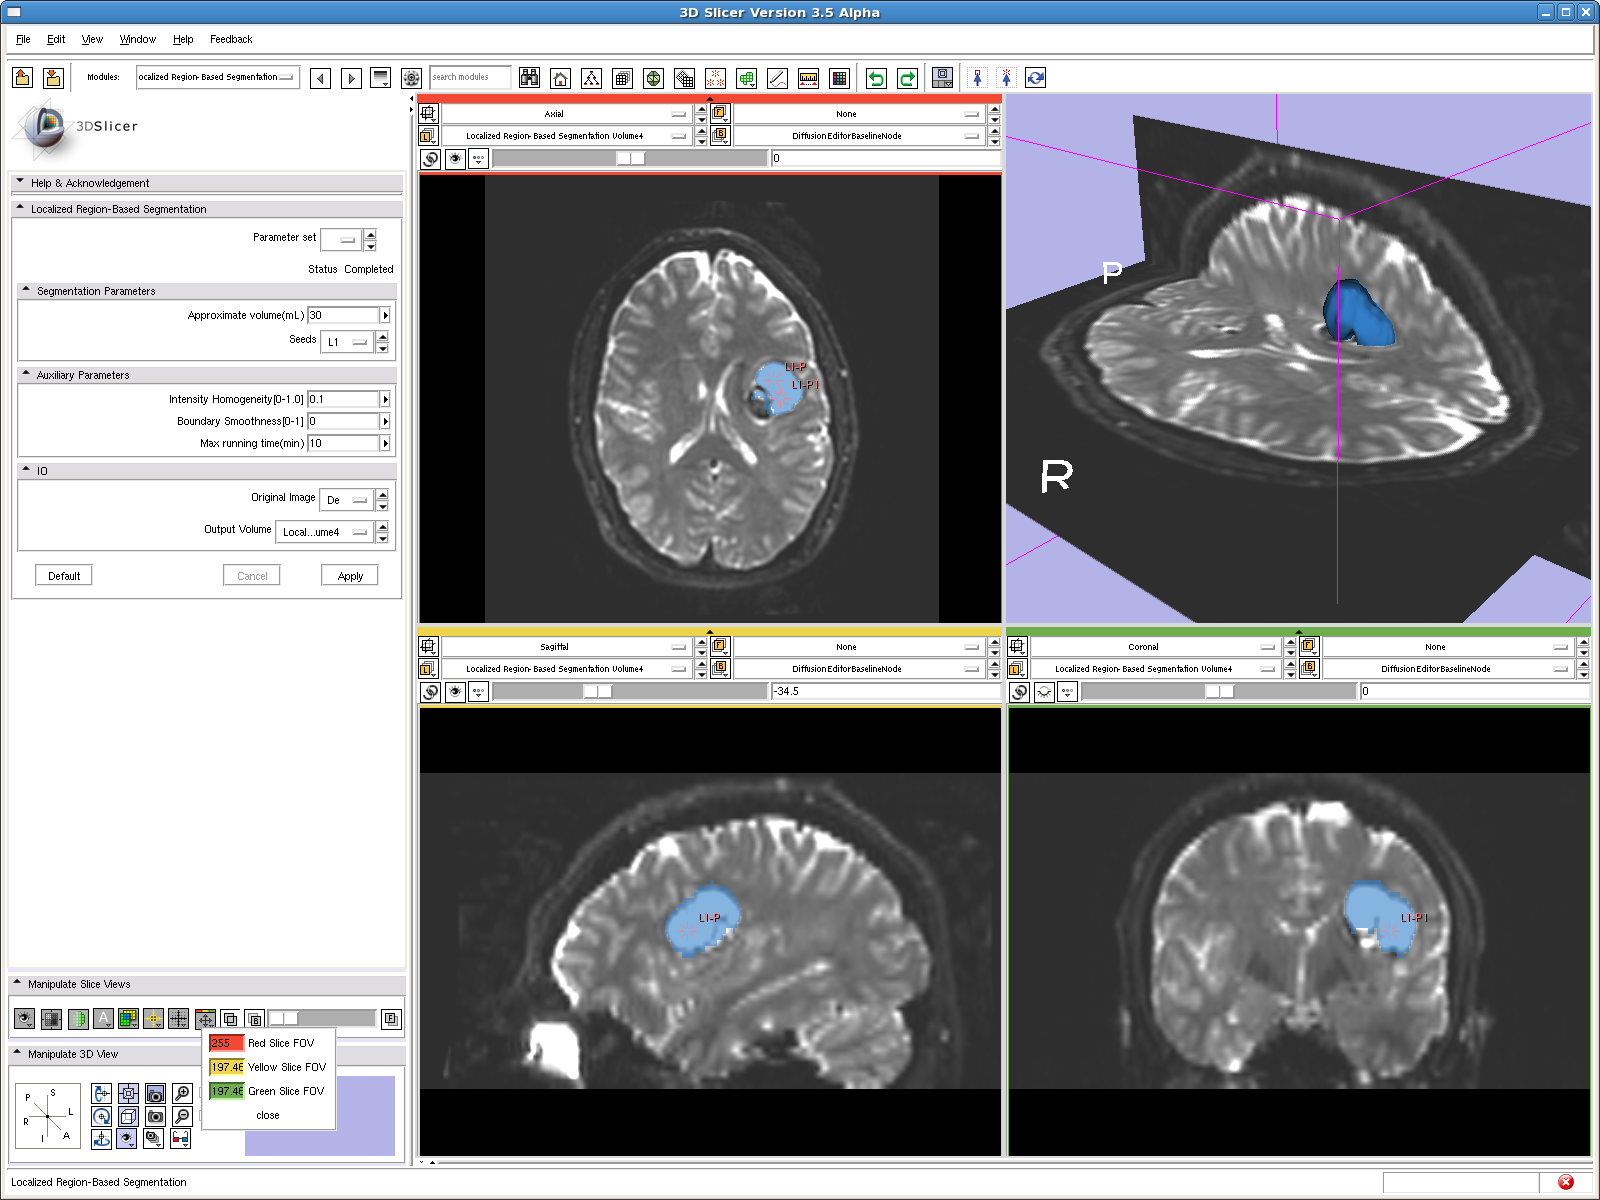This screenshot has height=1200, width=1600.
Task: Click the Default button
Action: (64, 576)
